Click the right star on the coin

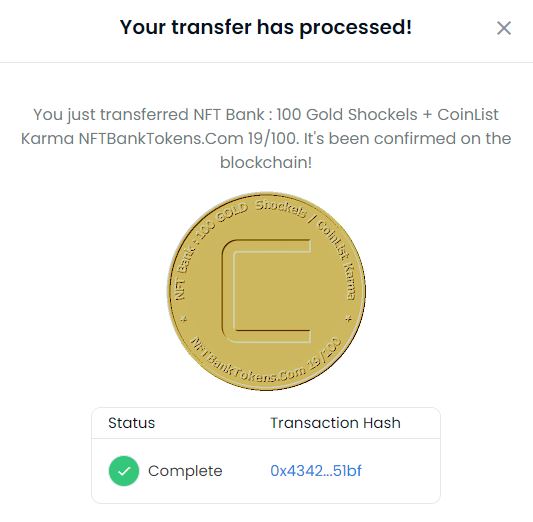coord(348,319)
